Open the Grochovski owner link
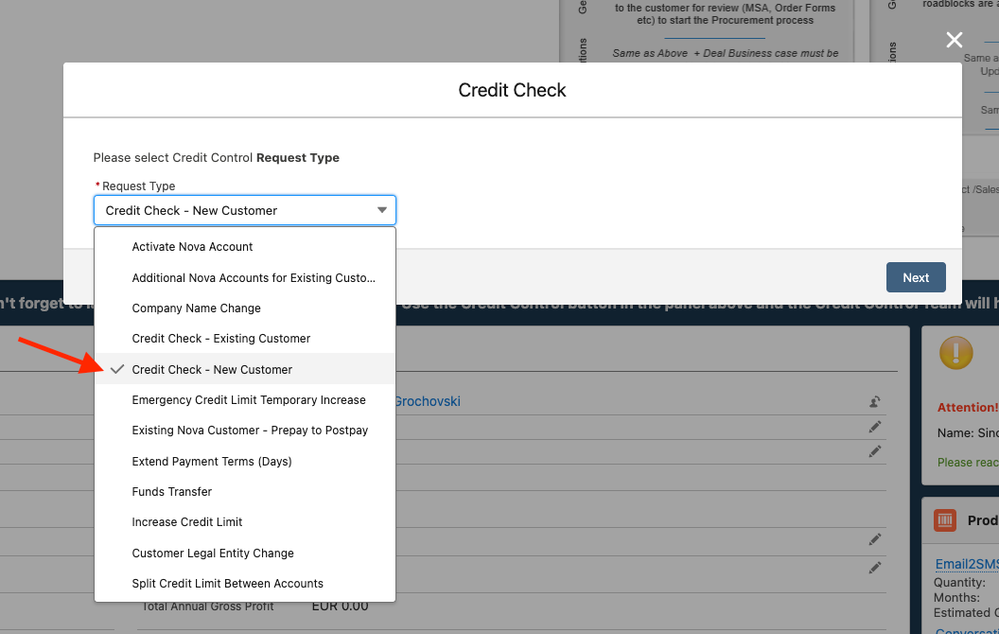The image size is (999, 634). [x=428, y=401]
